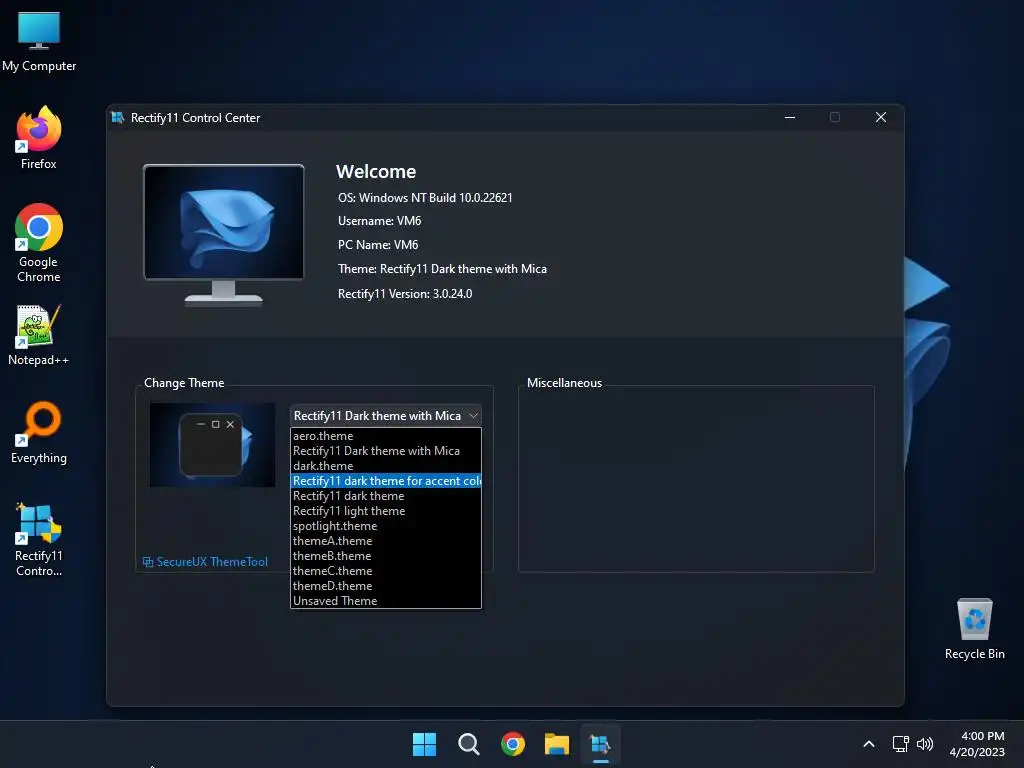Open the network status tray icon
This screenshot has width=1024, height=768.
[x=901, y=744]
